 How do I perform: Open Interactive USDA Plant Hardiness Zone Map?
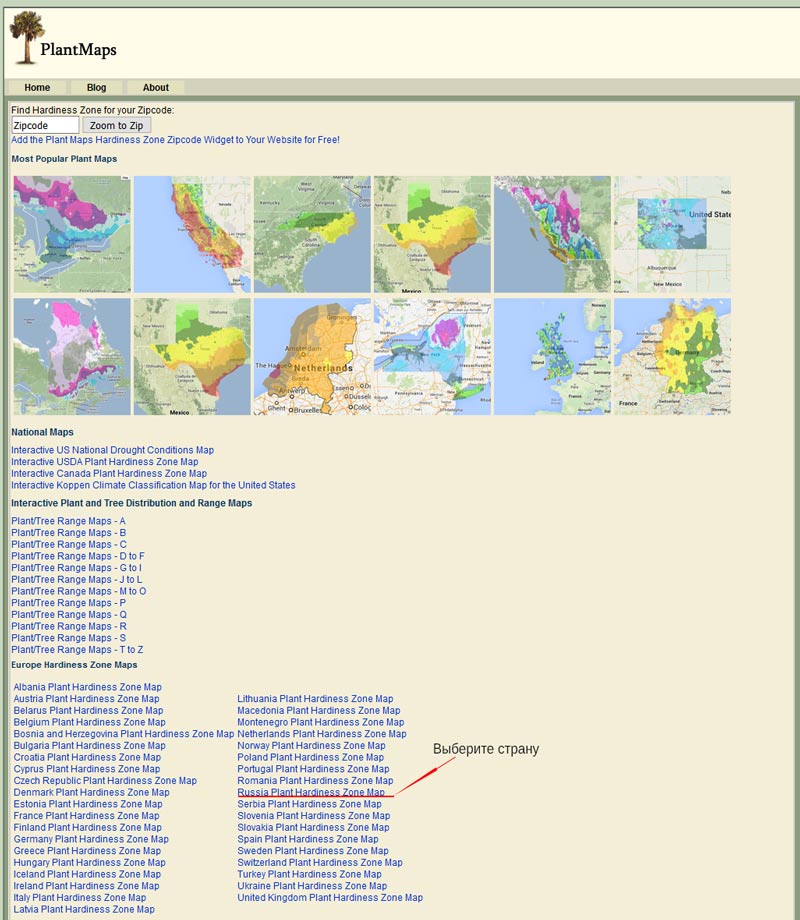tap(105, 462)
